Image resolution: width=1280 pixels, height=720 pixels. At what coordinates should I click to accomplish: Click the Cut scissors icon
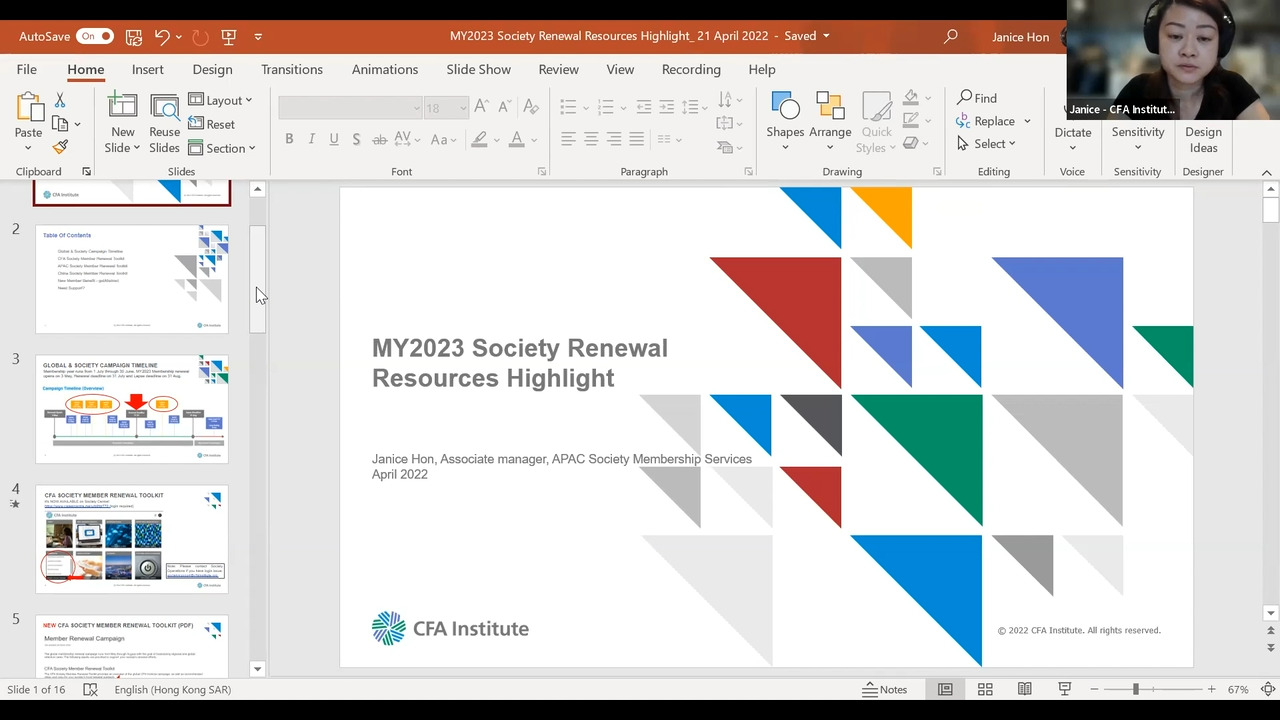(60, 100)
